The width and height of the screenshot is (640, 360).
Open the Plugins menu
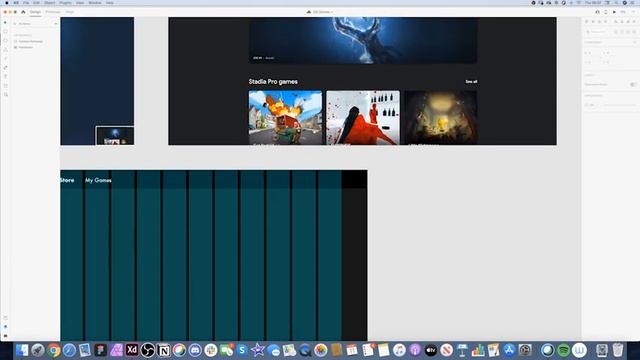pos(65,2)
